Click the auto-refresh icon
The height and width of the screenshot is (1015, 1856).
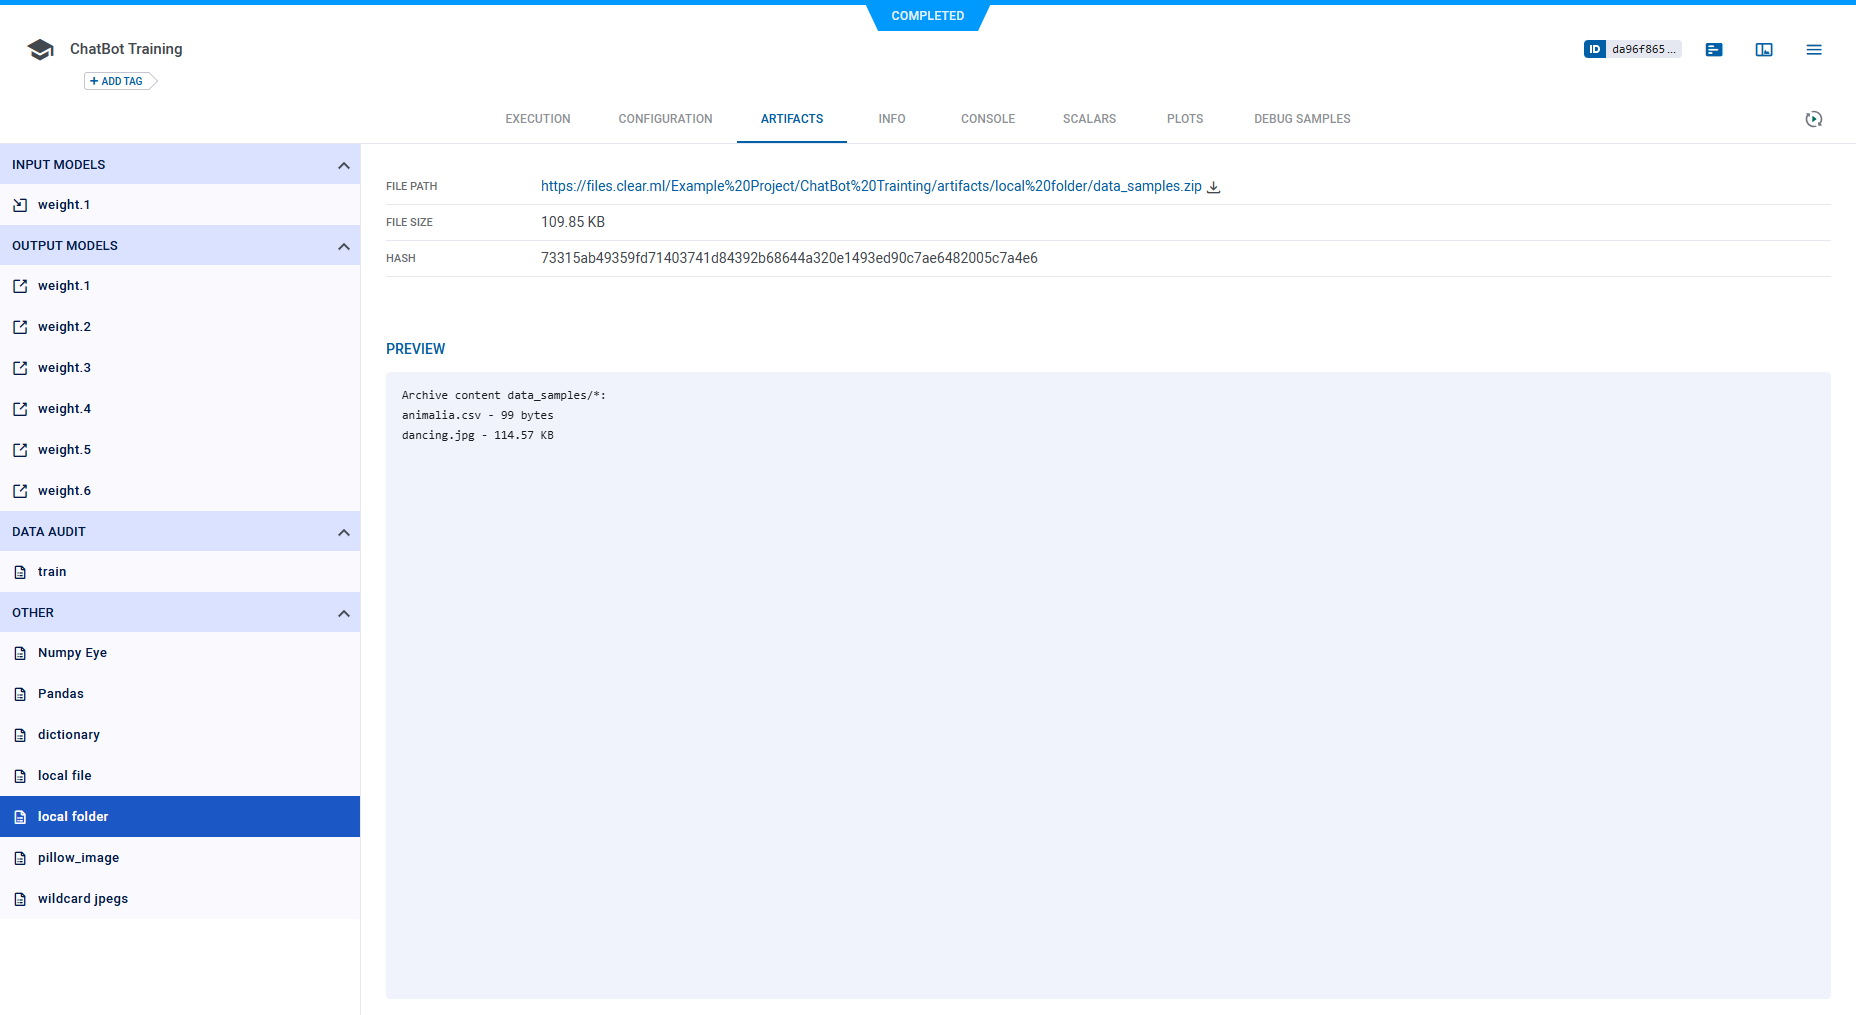(x=1815, y=119)
